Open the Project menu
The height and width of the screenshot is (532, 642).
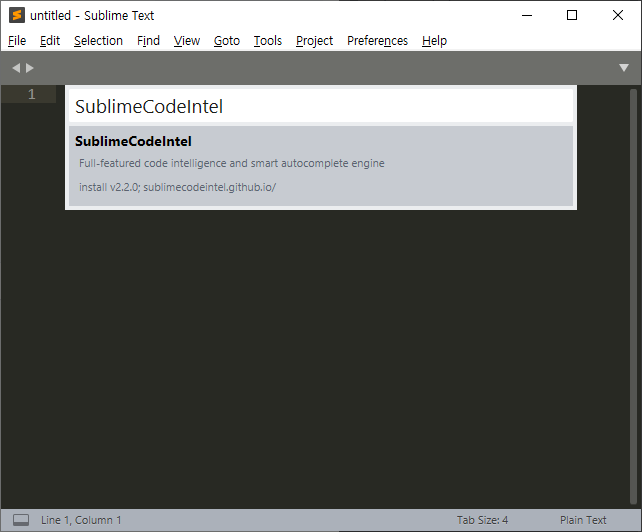[314, 41]
